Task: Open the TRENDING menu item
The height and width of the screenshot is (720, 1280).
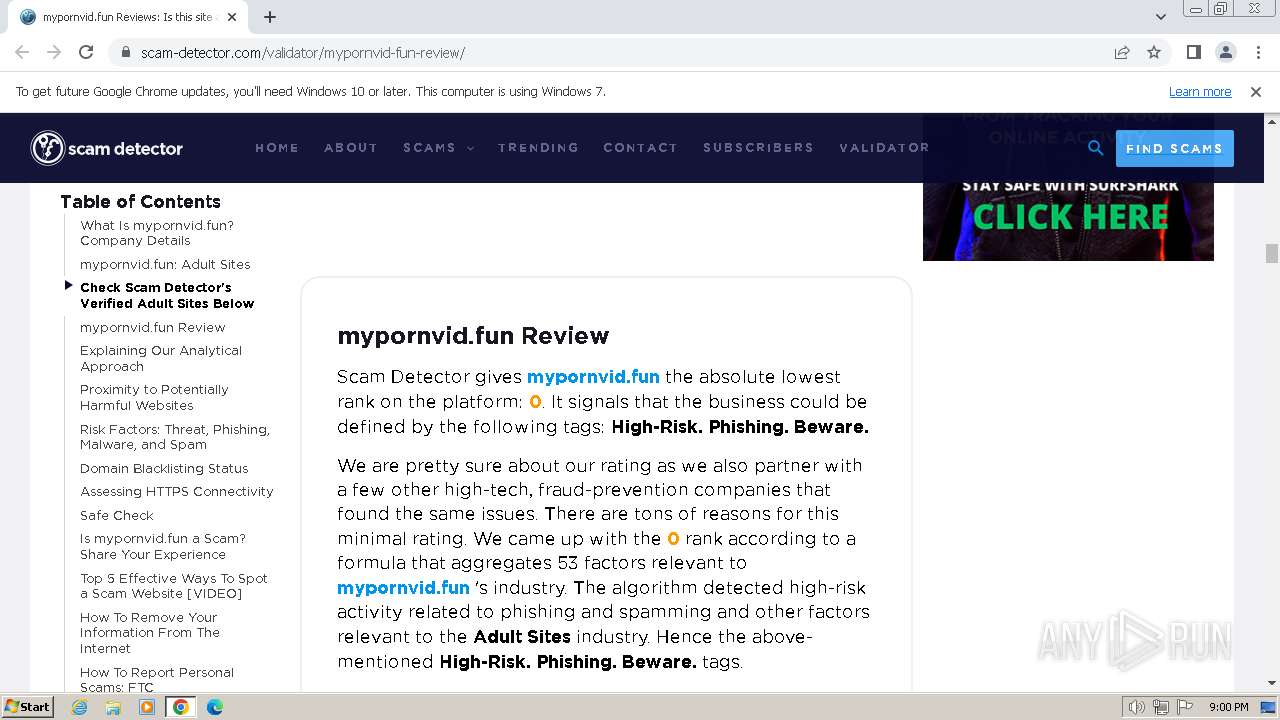Action: click(x=538, y=148)
